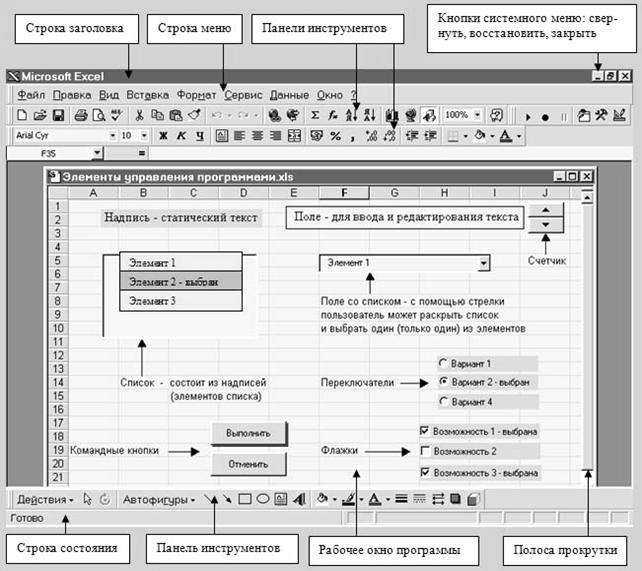The width and height of the screenshot is (642, 571).
Task: Uncheck the Возможность 1 checkbox
Action: point(425,432)
